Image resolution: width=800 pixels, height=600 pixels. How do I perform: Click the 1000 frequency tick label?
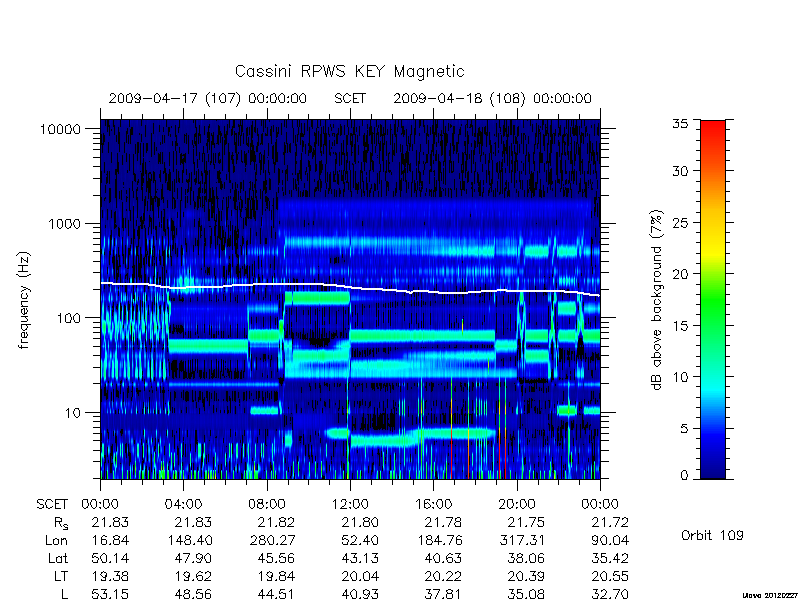(64, 224)
